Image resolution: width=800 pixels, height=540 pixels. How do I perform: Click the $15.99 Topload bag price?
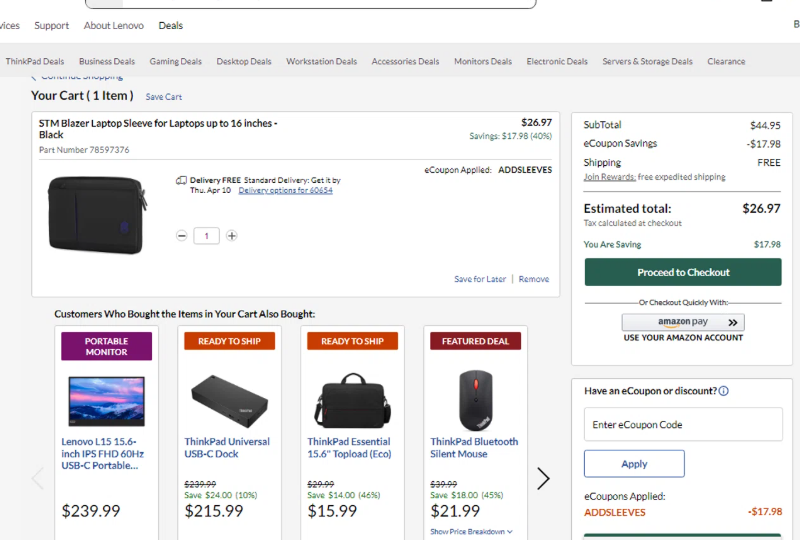(x=332, y=511)
